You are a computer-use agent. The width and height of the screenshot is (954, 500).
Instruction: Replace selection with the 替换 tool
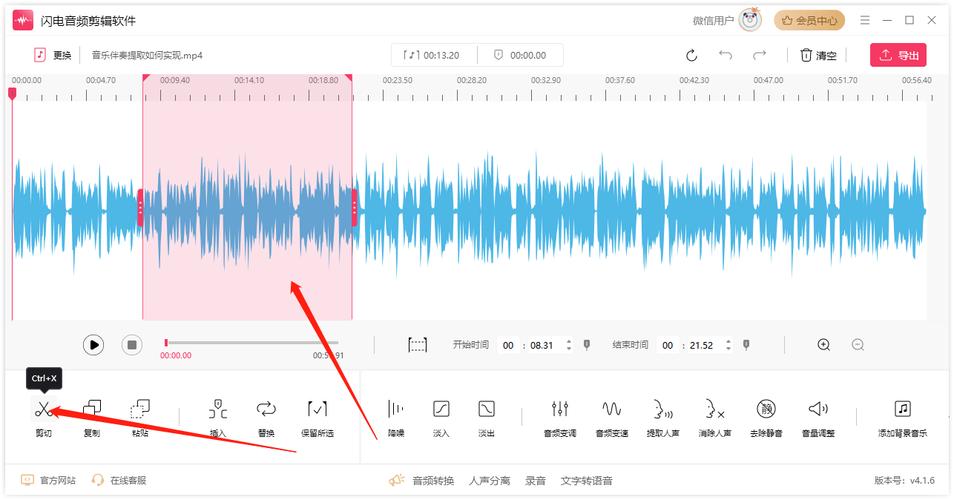(x=266, y=417)
